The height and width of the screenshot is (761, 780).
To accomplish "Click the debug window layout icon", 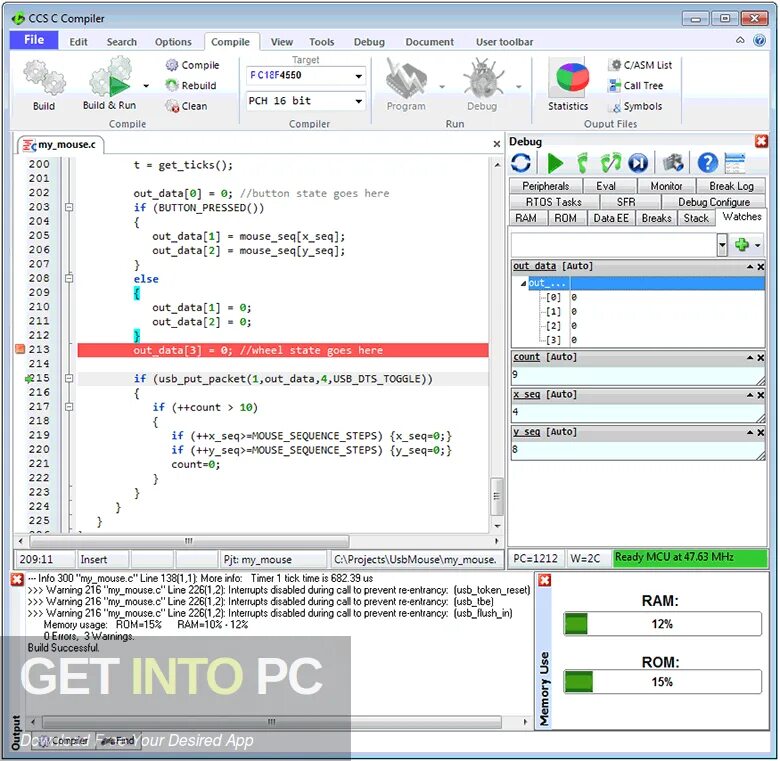I will pyautogui.click(x=735, y=163).
